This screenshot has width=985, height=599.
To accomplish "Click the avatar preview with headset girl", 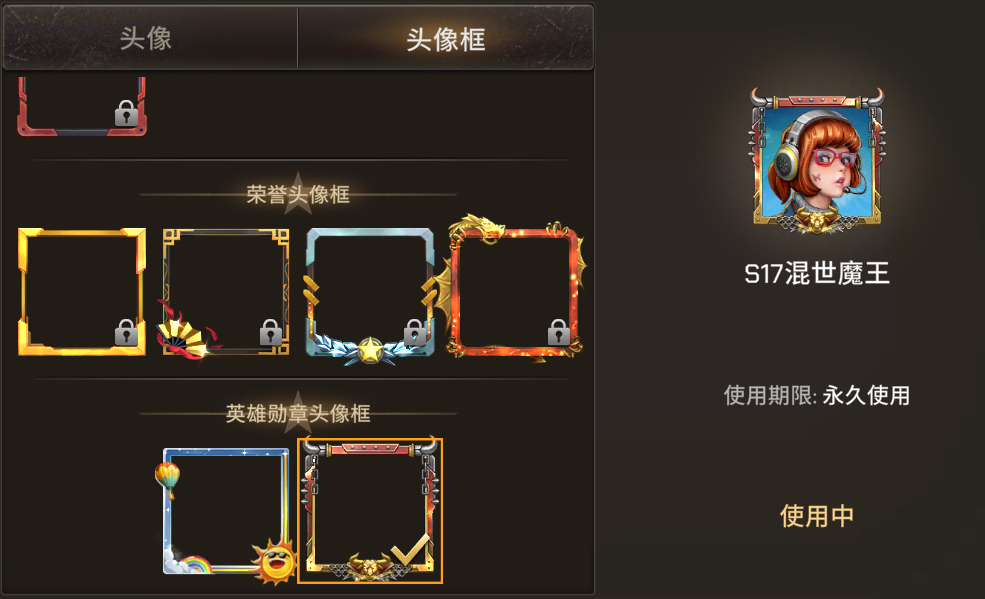I will coord(816,161).
